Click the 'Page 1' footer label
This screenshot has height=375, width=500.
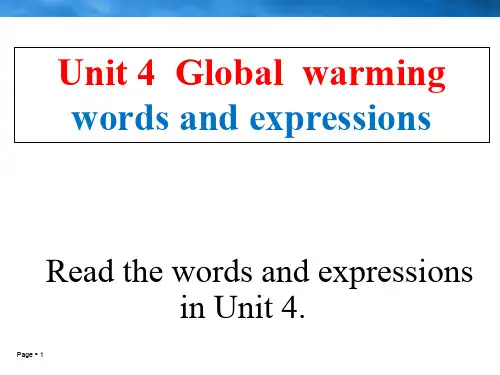pos(30,354)
